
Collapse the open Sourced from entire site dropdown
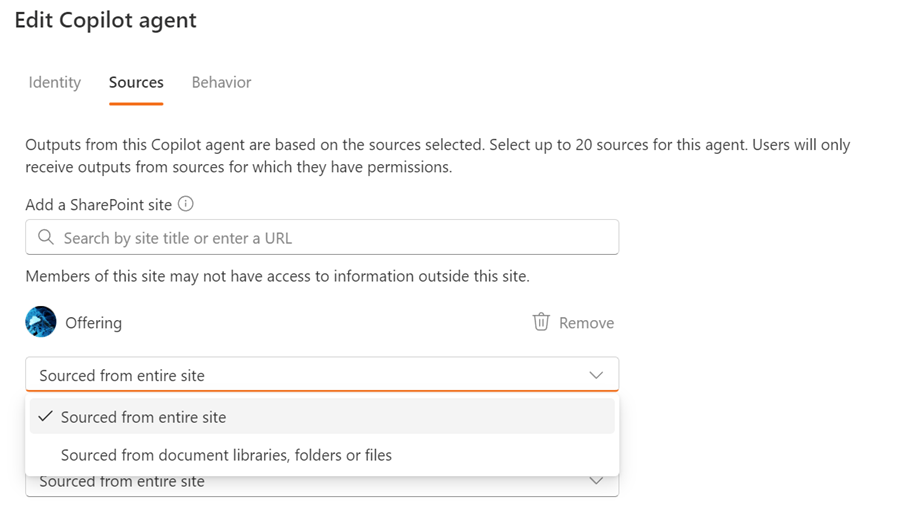point(300,375)
